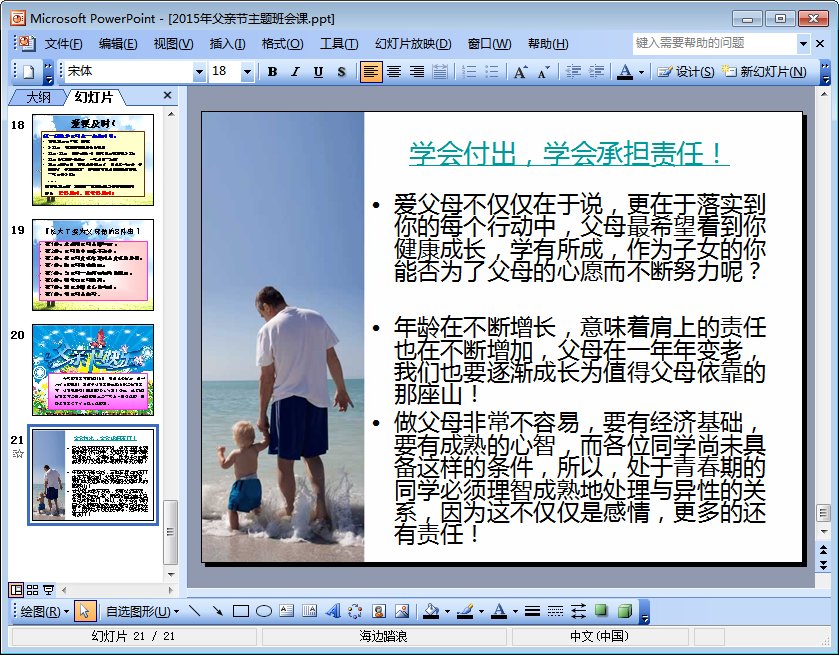Screen dimensions: 839x655
Task: Decrease the font size
Action: pos(544,72)
